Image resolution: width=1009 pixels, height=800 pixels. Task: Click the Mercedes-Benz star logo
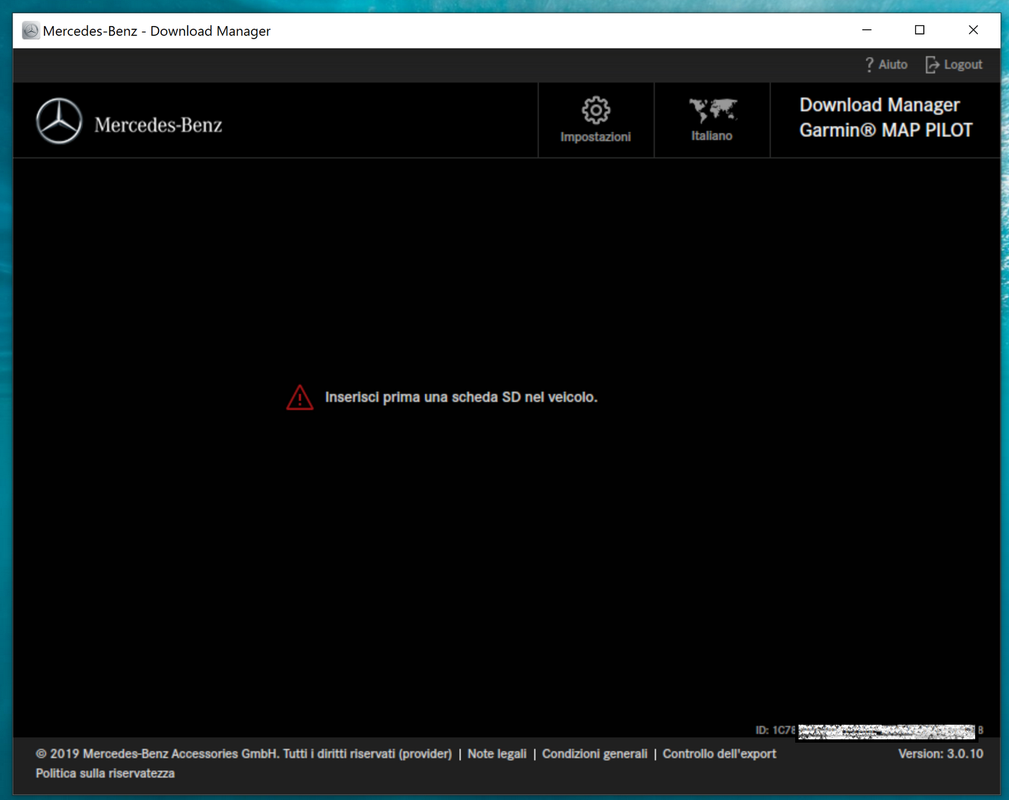(x=59, y=121)
